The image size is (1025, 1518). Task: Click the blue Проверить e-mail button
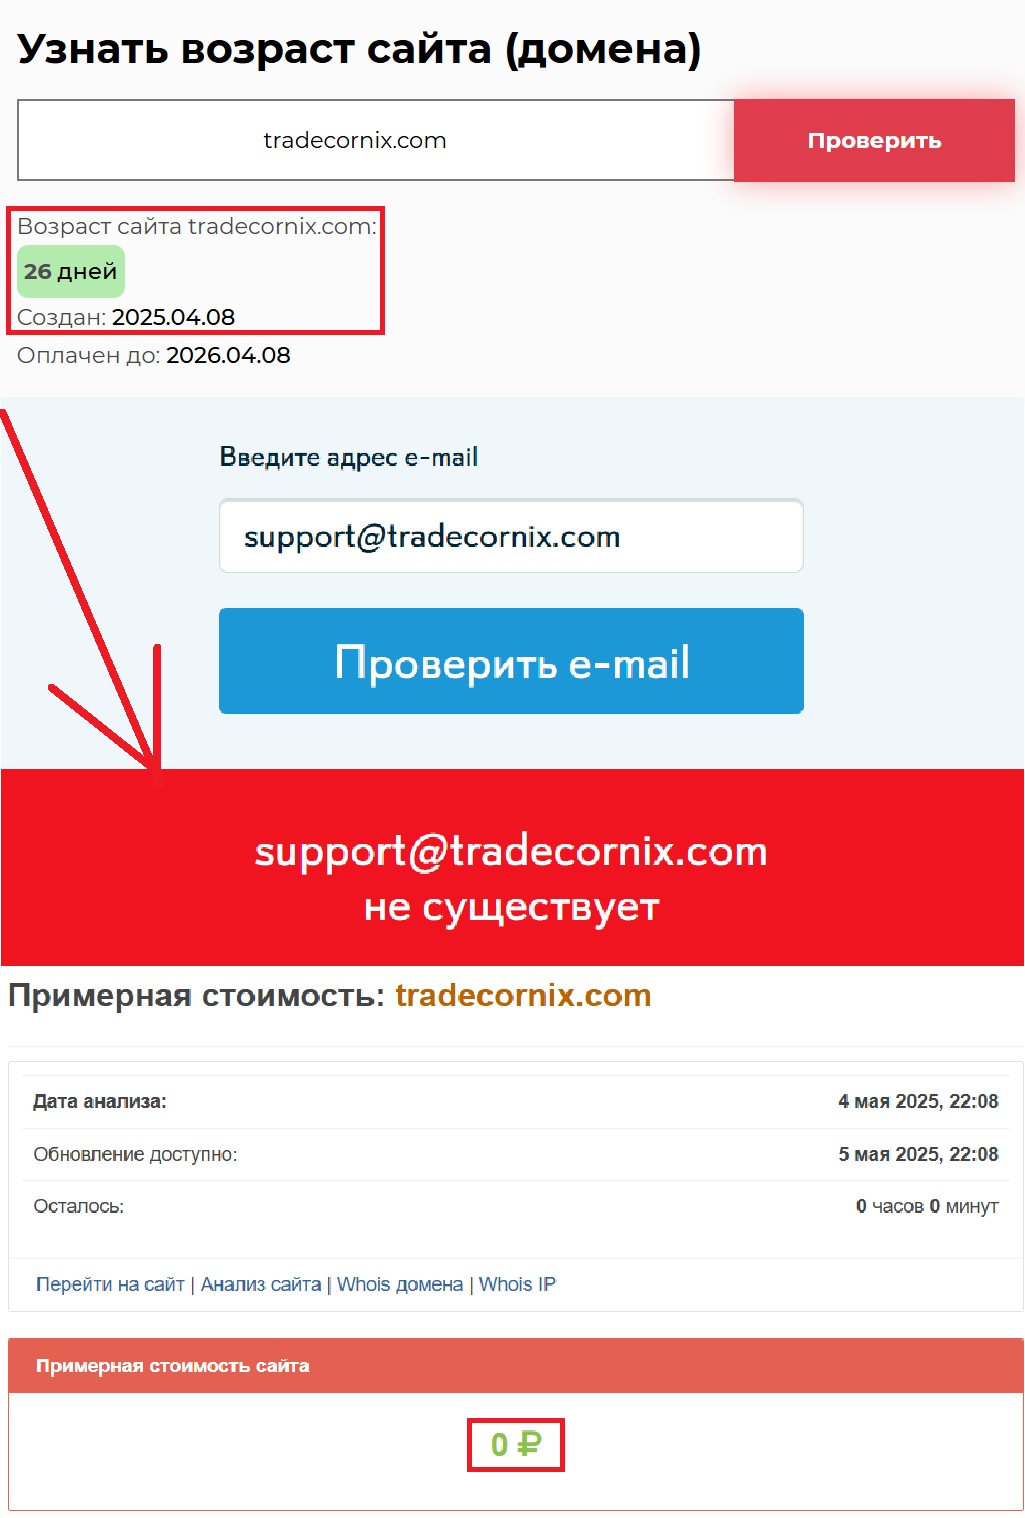coord(511,661)
